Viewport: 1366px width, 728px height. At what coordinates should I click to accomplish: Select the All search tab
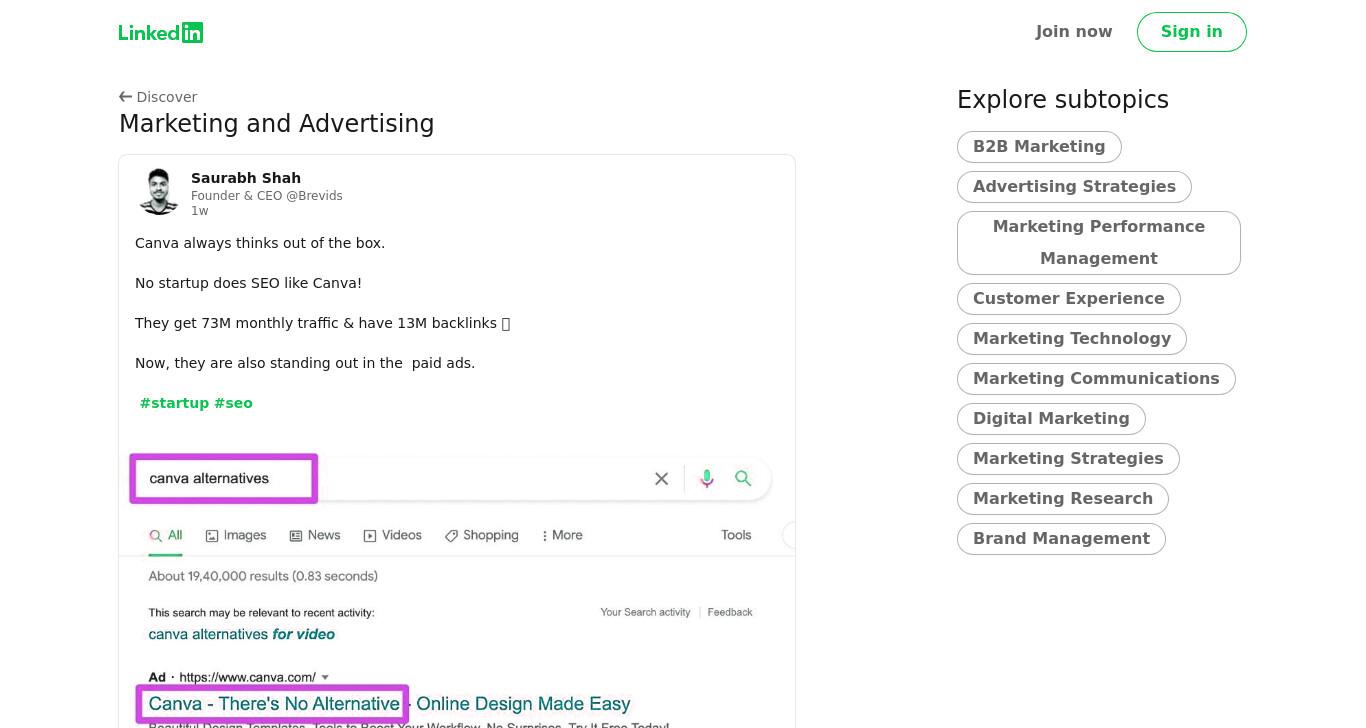166,536
